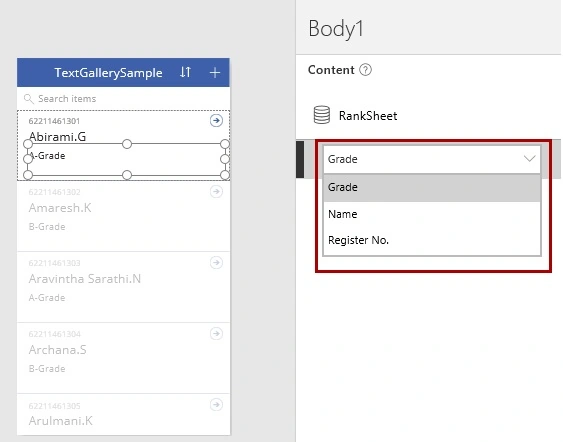Click the Arulmani.K name
Image resolution: width=563 pixels, height=442 pixels.
[61, 420]
